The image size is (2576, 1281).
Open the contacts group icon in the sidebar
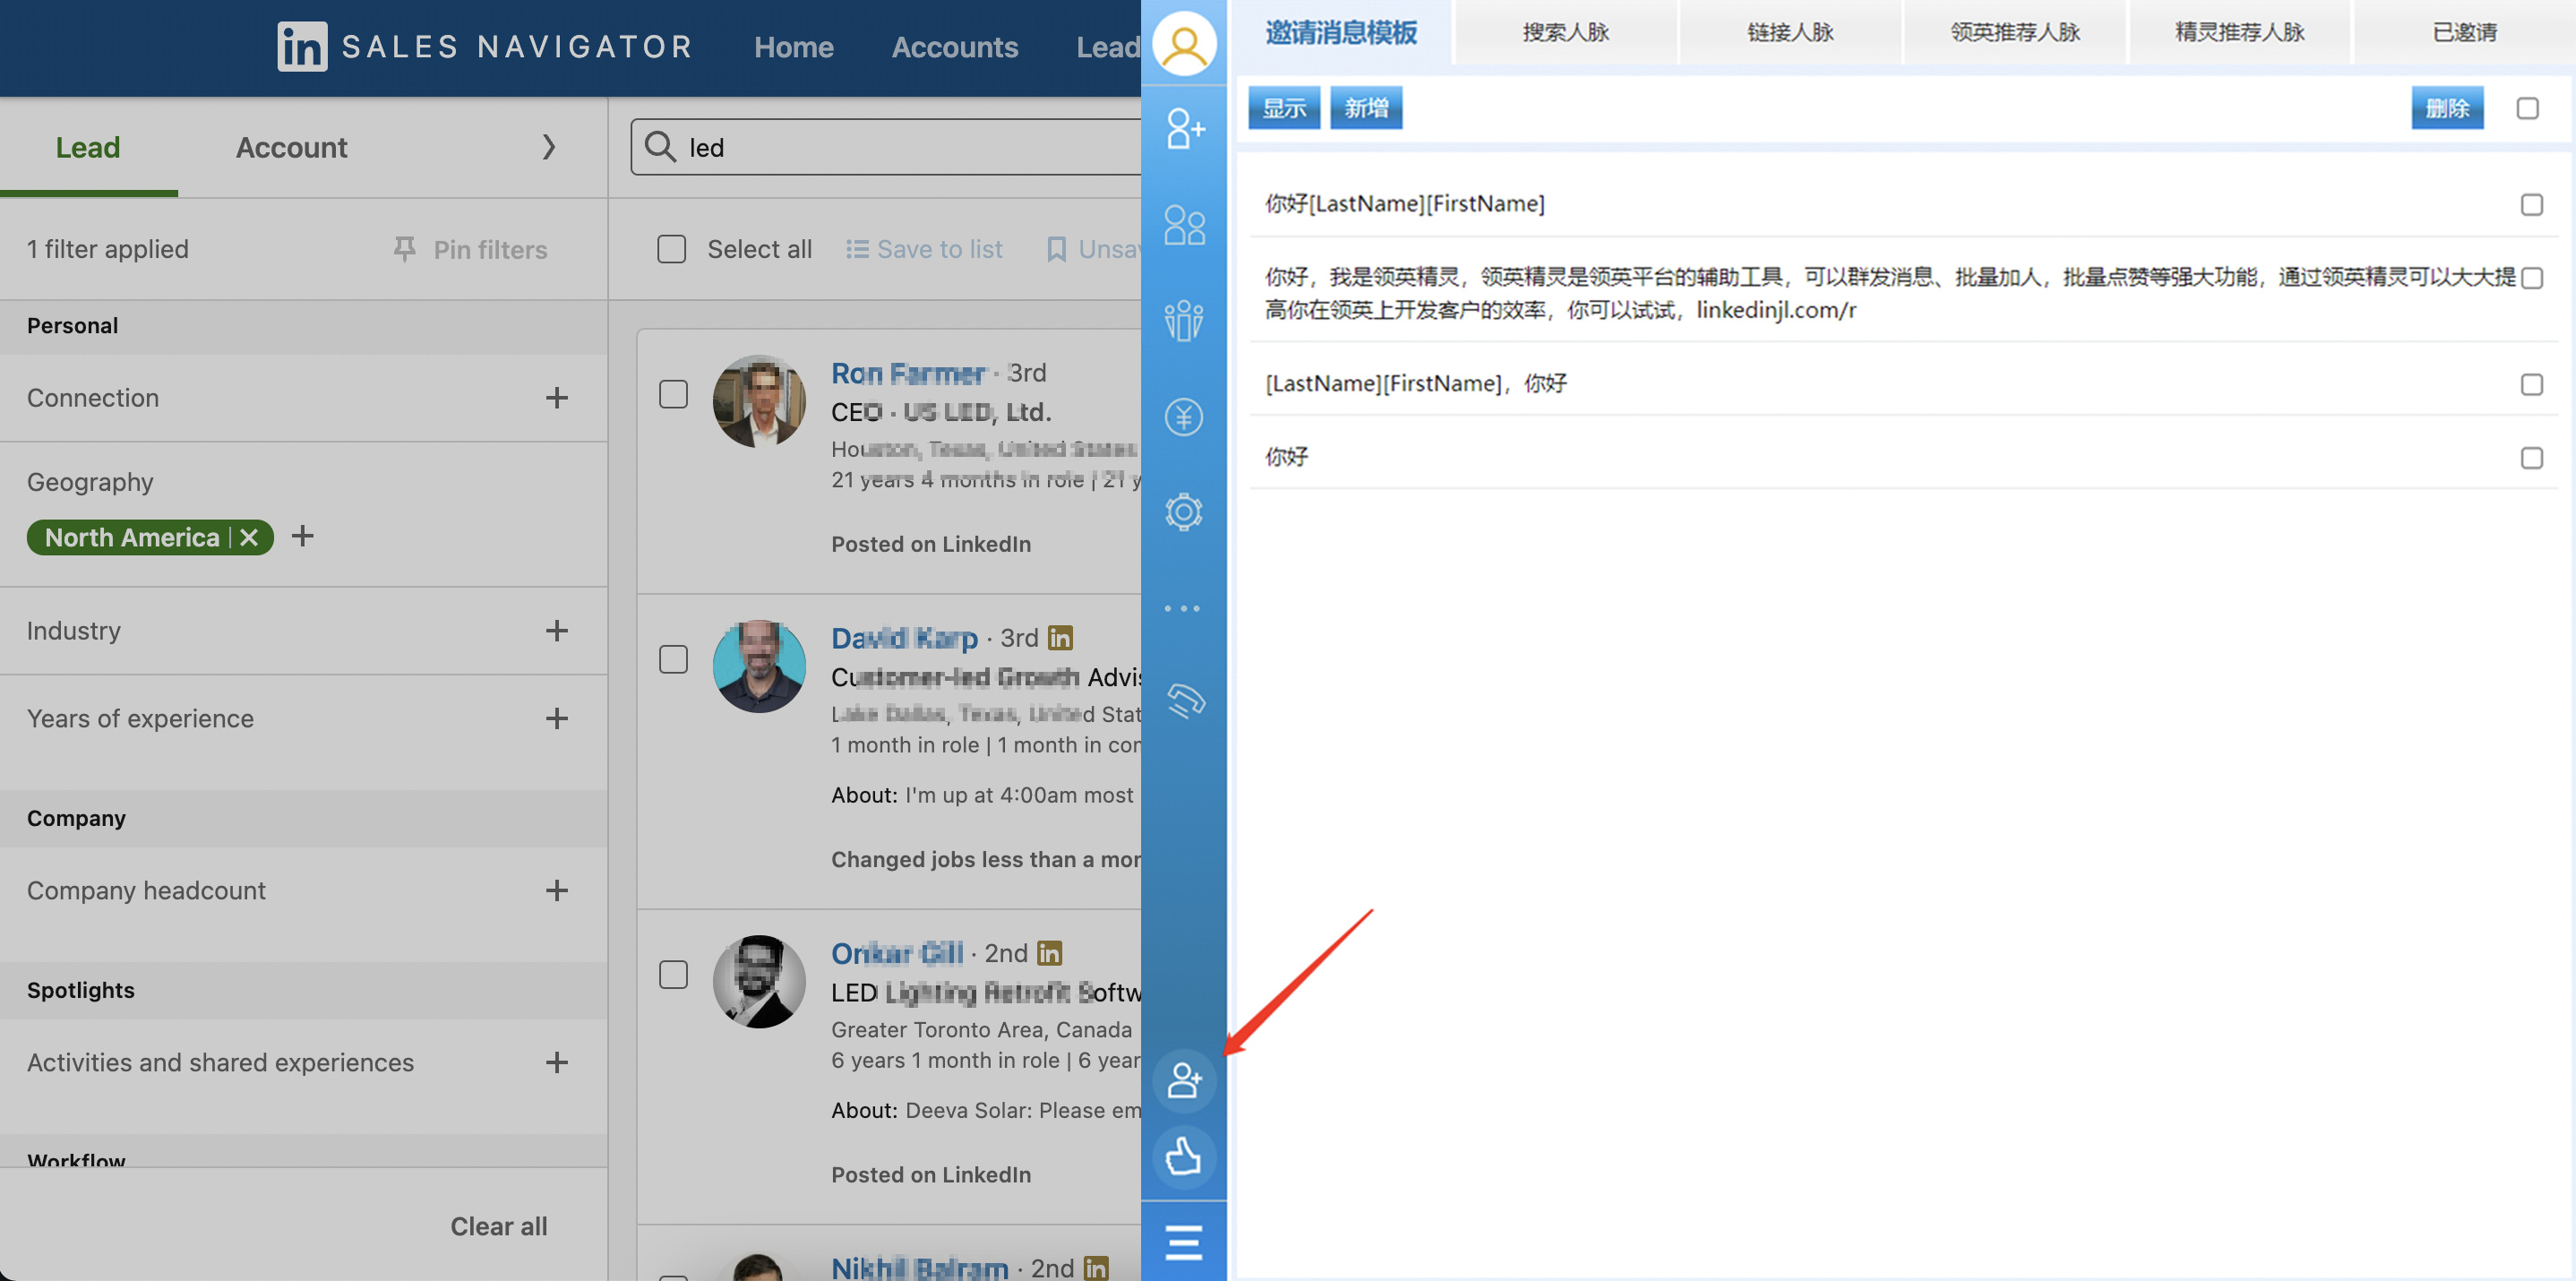pos(1184,225)
